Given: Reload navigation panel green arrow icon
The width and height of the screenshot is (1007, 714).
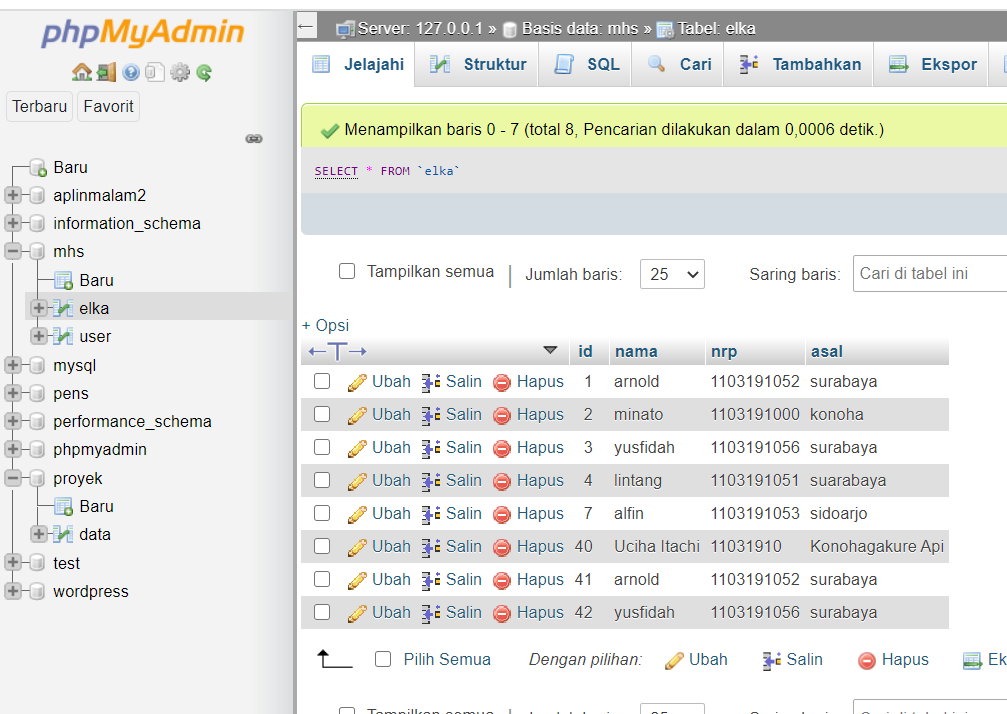Looking at the screenshot, I should [x=204, y=73].
